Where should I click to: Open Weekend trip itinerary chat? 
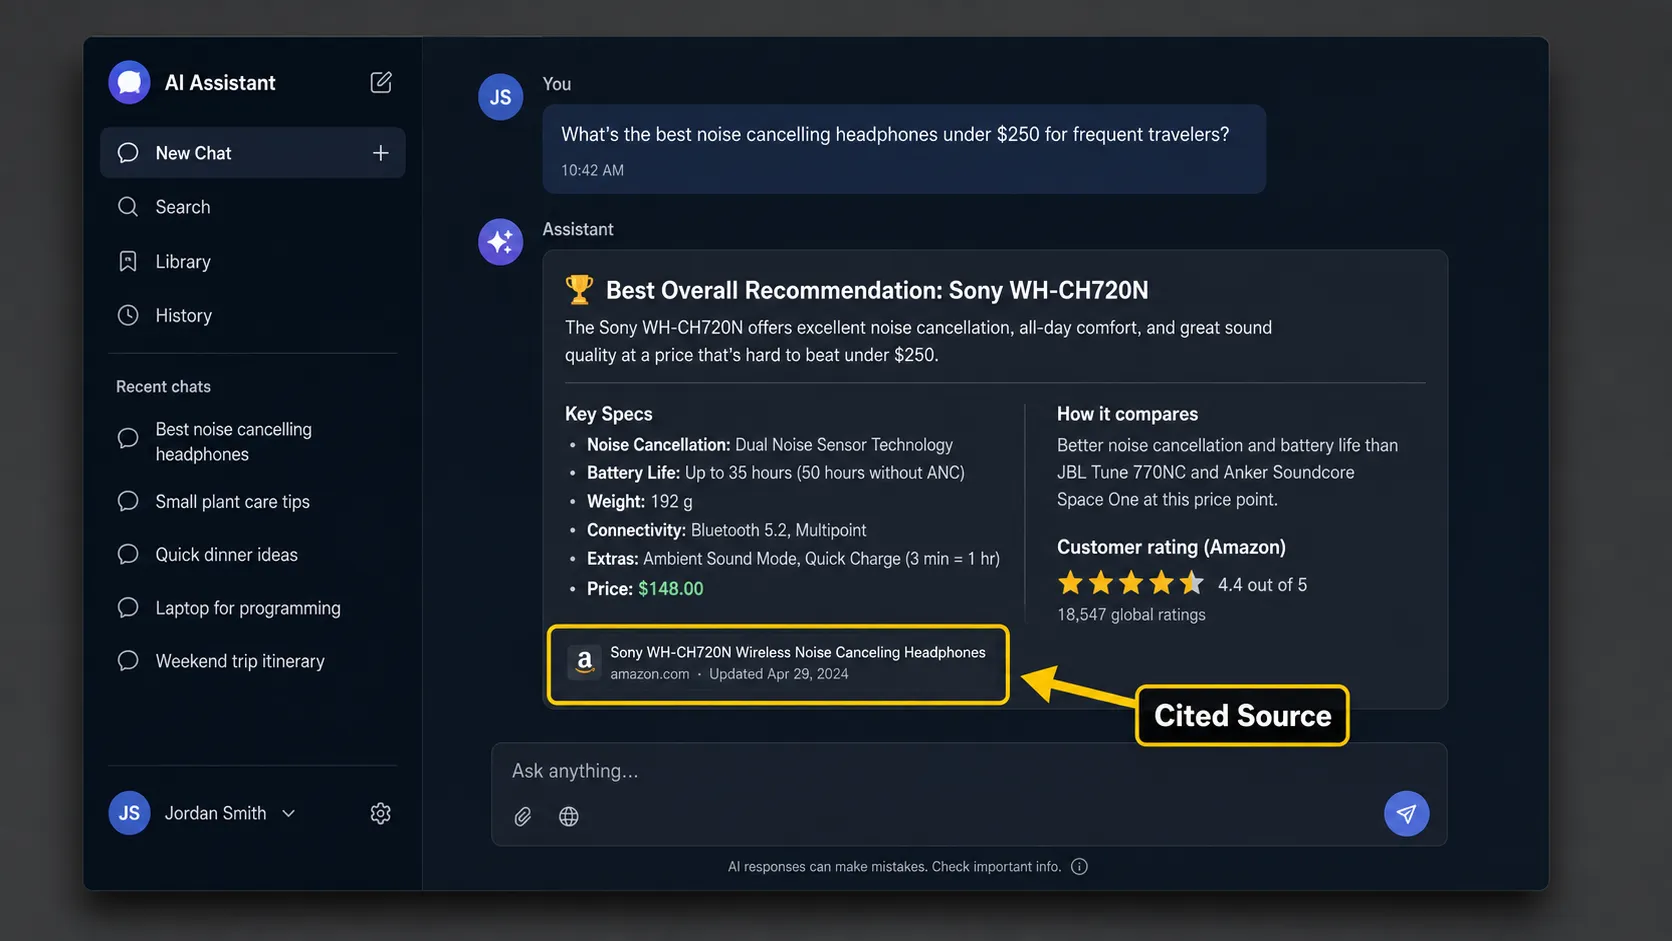(x=240, y=661)
